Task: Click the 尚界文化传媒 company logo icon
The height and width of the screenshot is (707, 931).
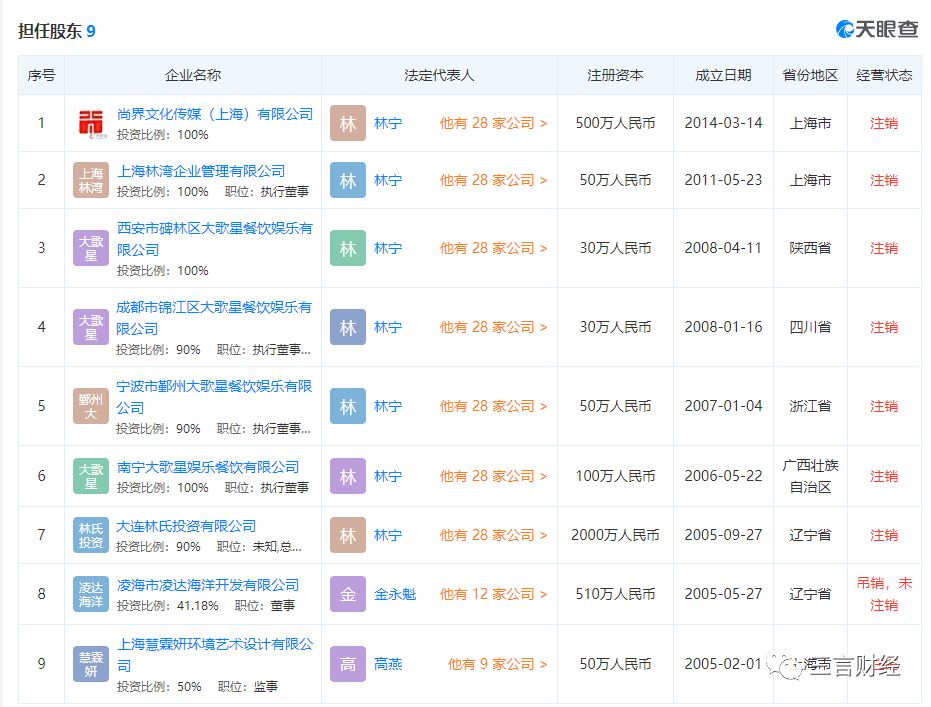Action: 91,123
